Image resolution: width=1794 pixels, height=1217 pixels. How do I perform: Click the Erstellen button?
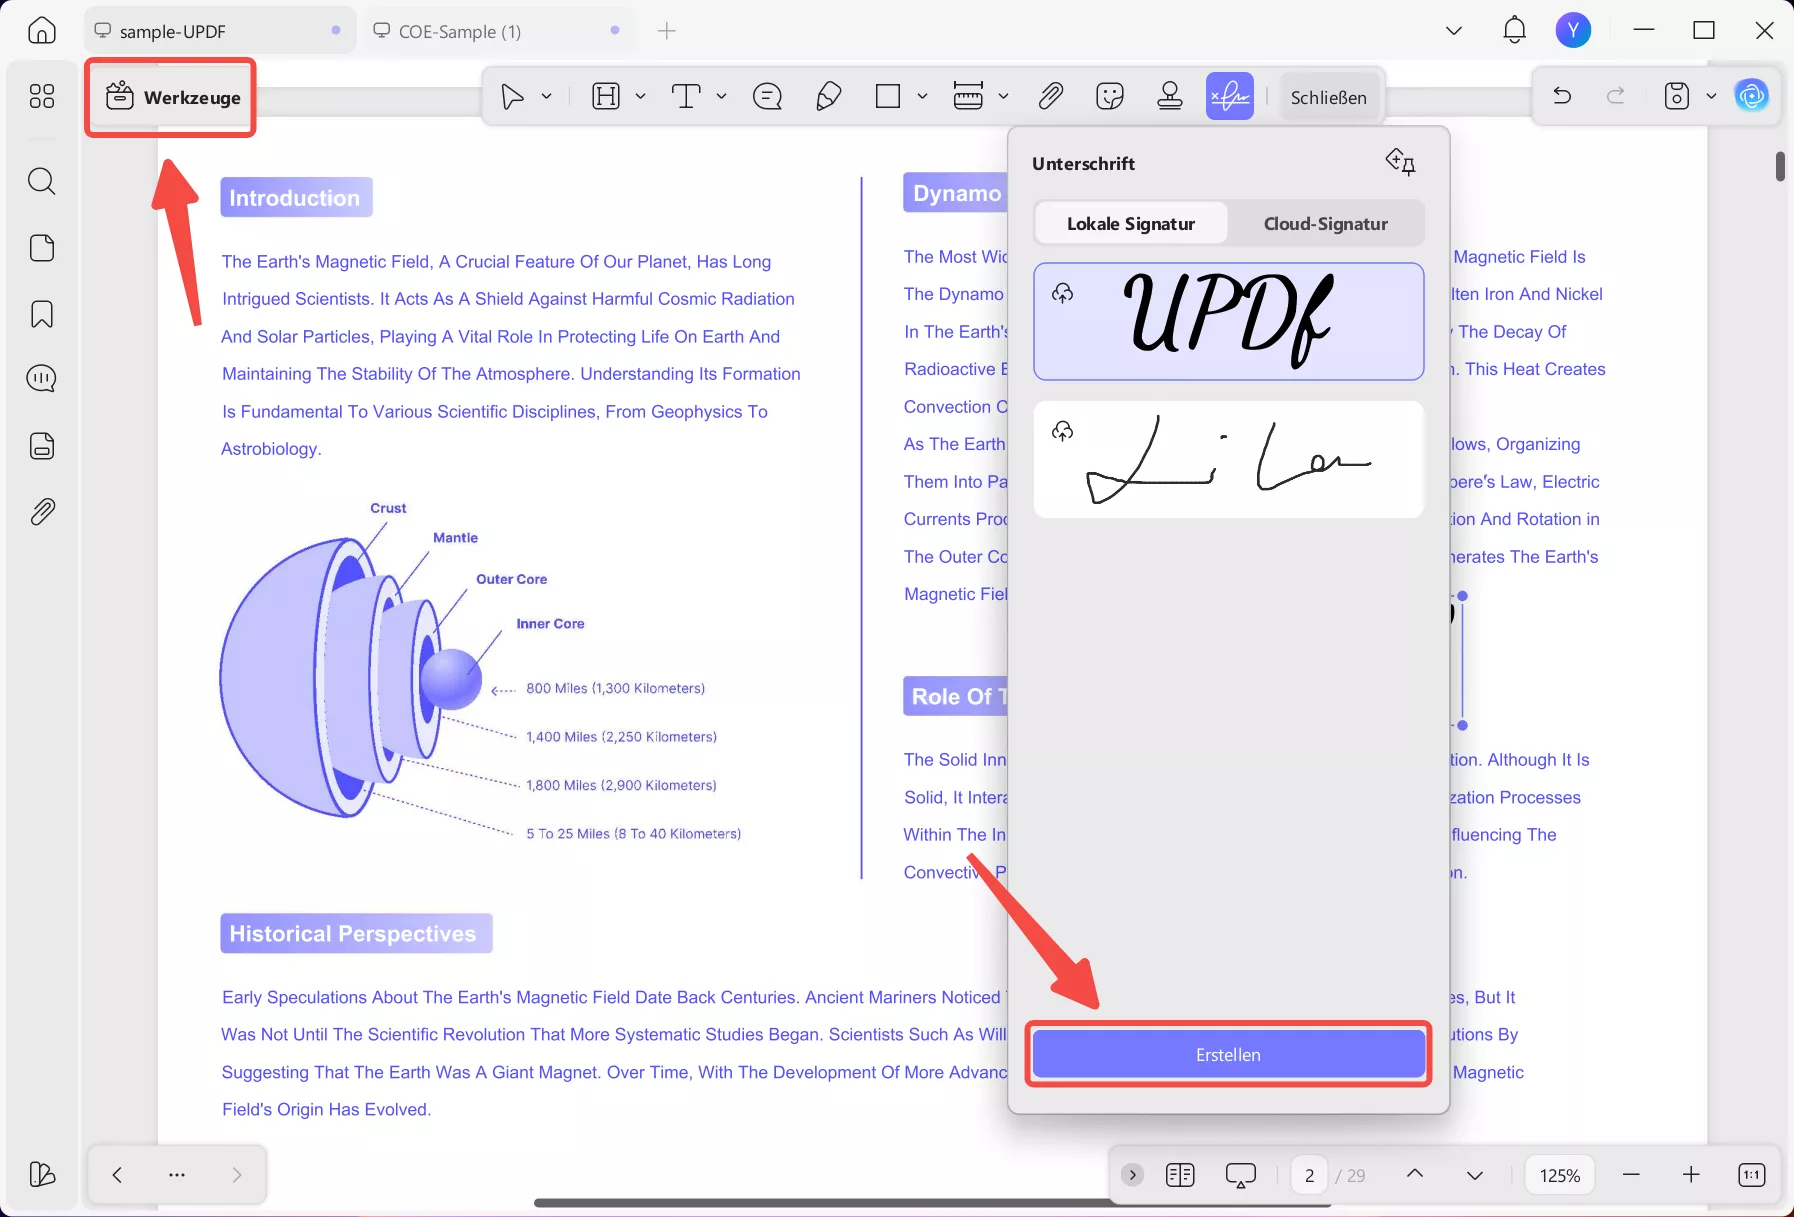click(x=1228, y=1054)
